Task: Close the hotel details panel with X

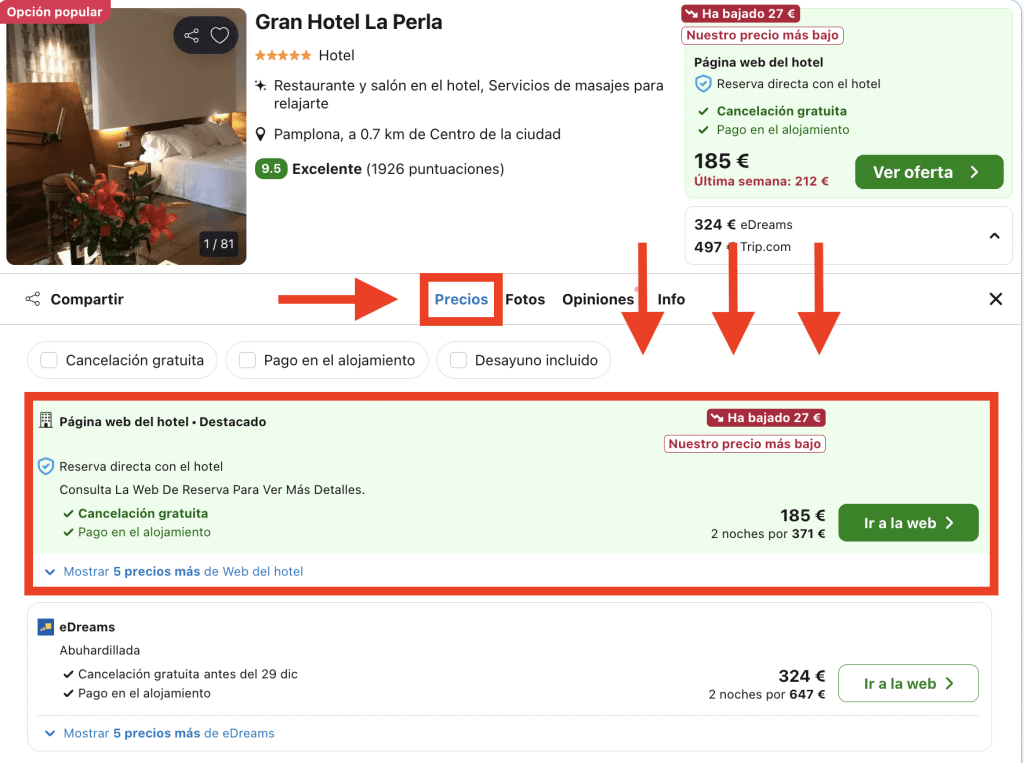Action: pyautogui.click(x=995, y=299)
